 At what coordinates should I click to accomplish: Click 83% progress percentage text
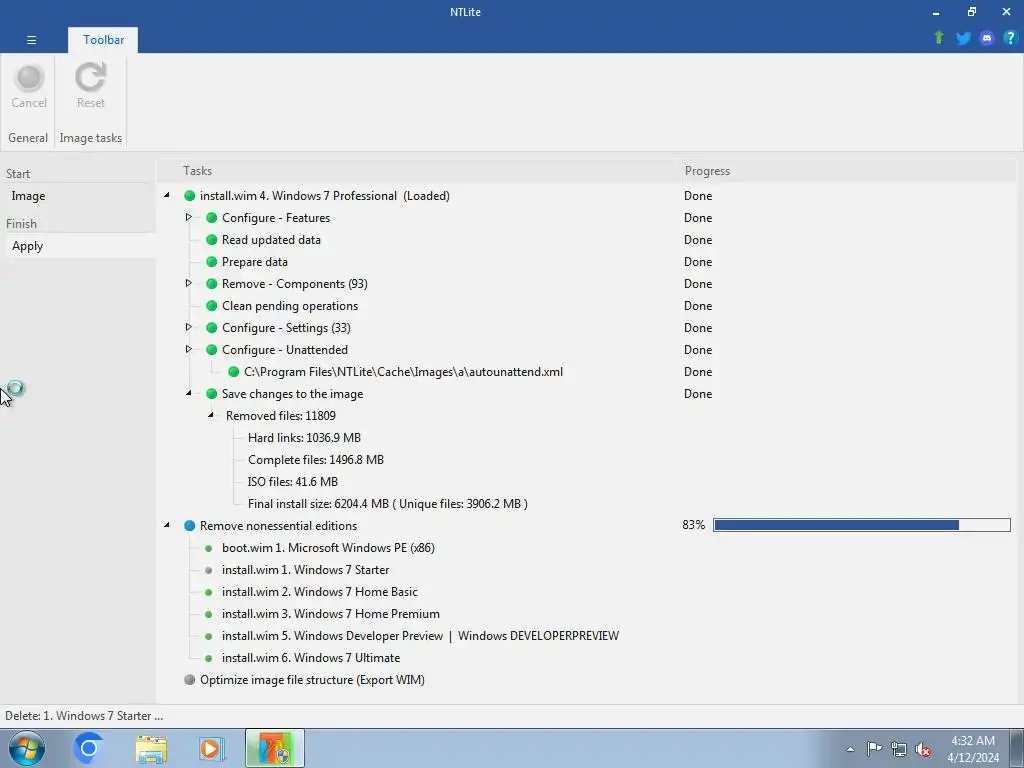point(694,525)
